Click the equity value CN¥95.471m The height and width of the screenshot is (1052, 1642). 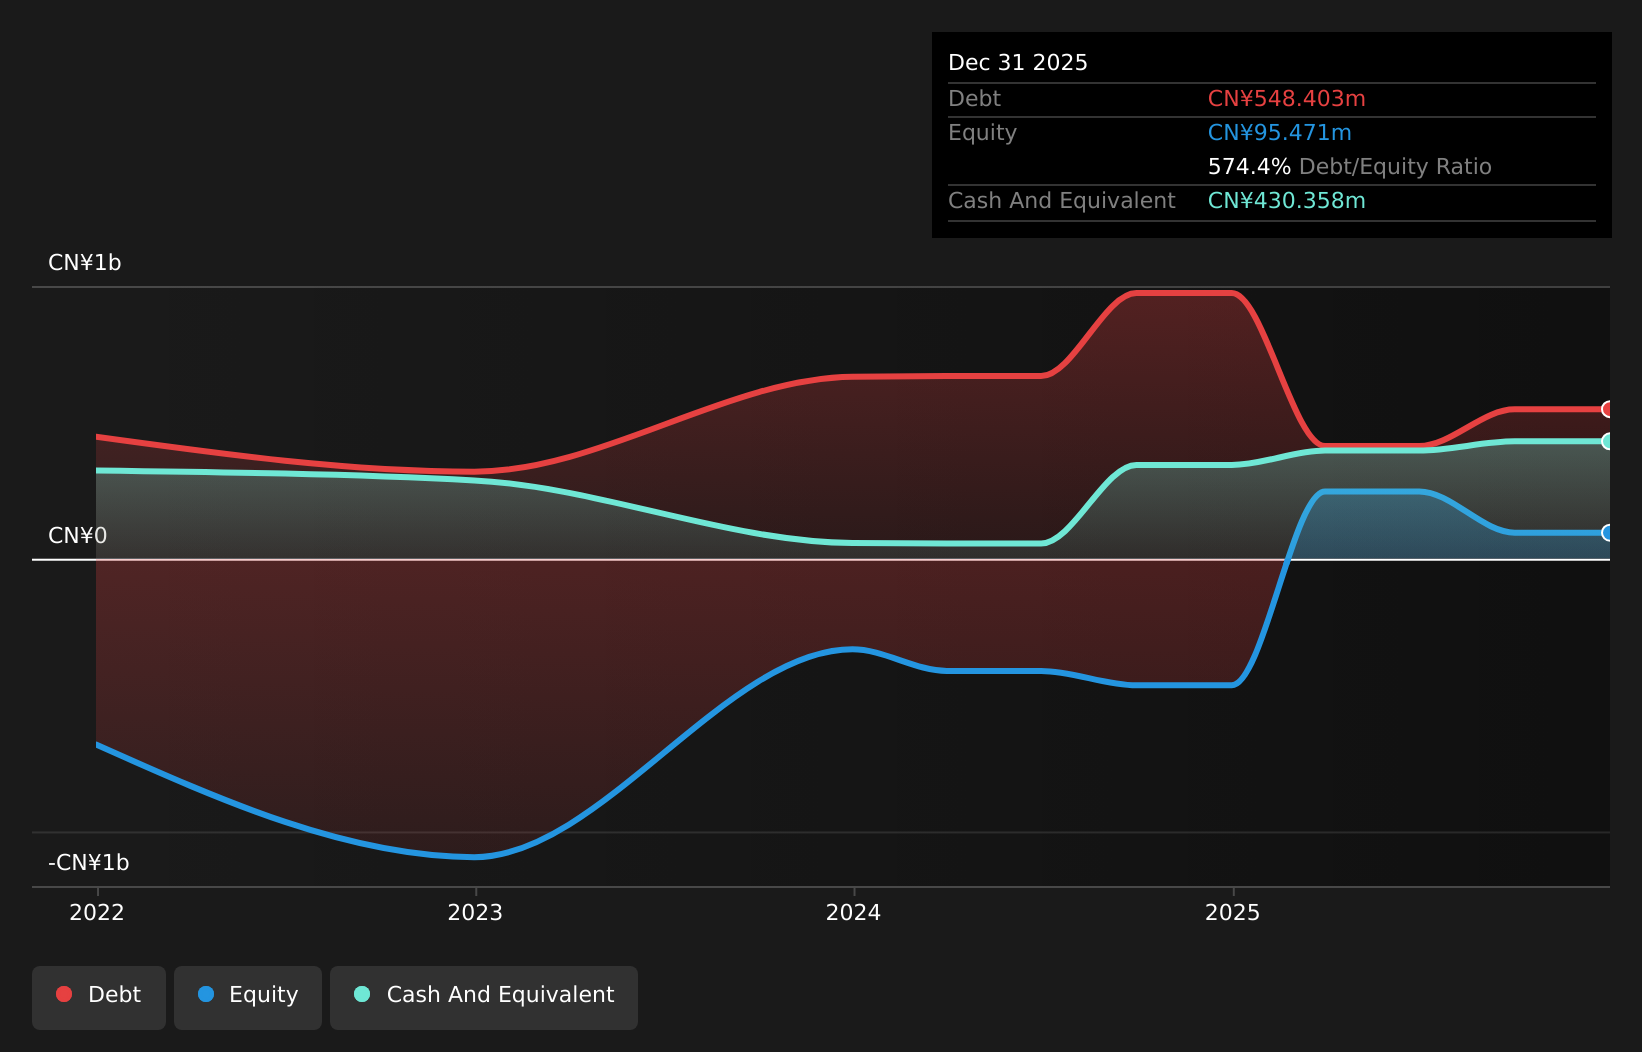click(1280, 133)
